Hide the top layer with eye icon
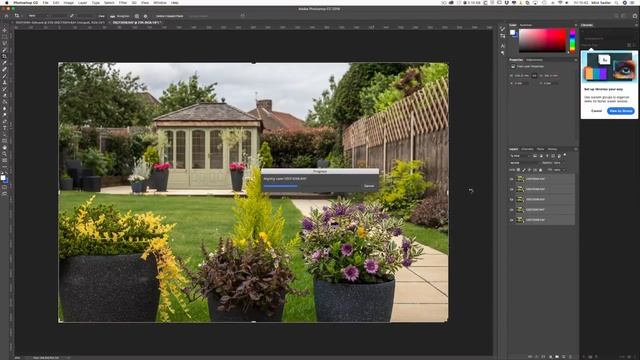The image size is (640, 360). (x=511, y=179)
